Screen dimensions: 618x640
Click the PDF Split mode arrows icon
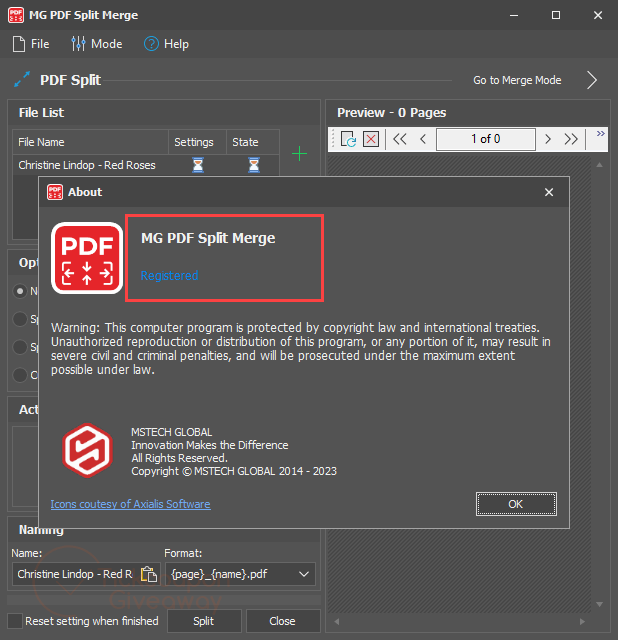pyautogui.click(x=22, y=79)
